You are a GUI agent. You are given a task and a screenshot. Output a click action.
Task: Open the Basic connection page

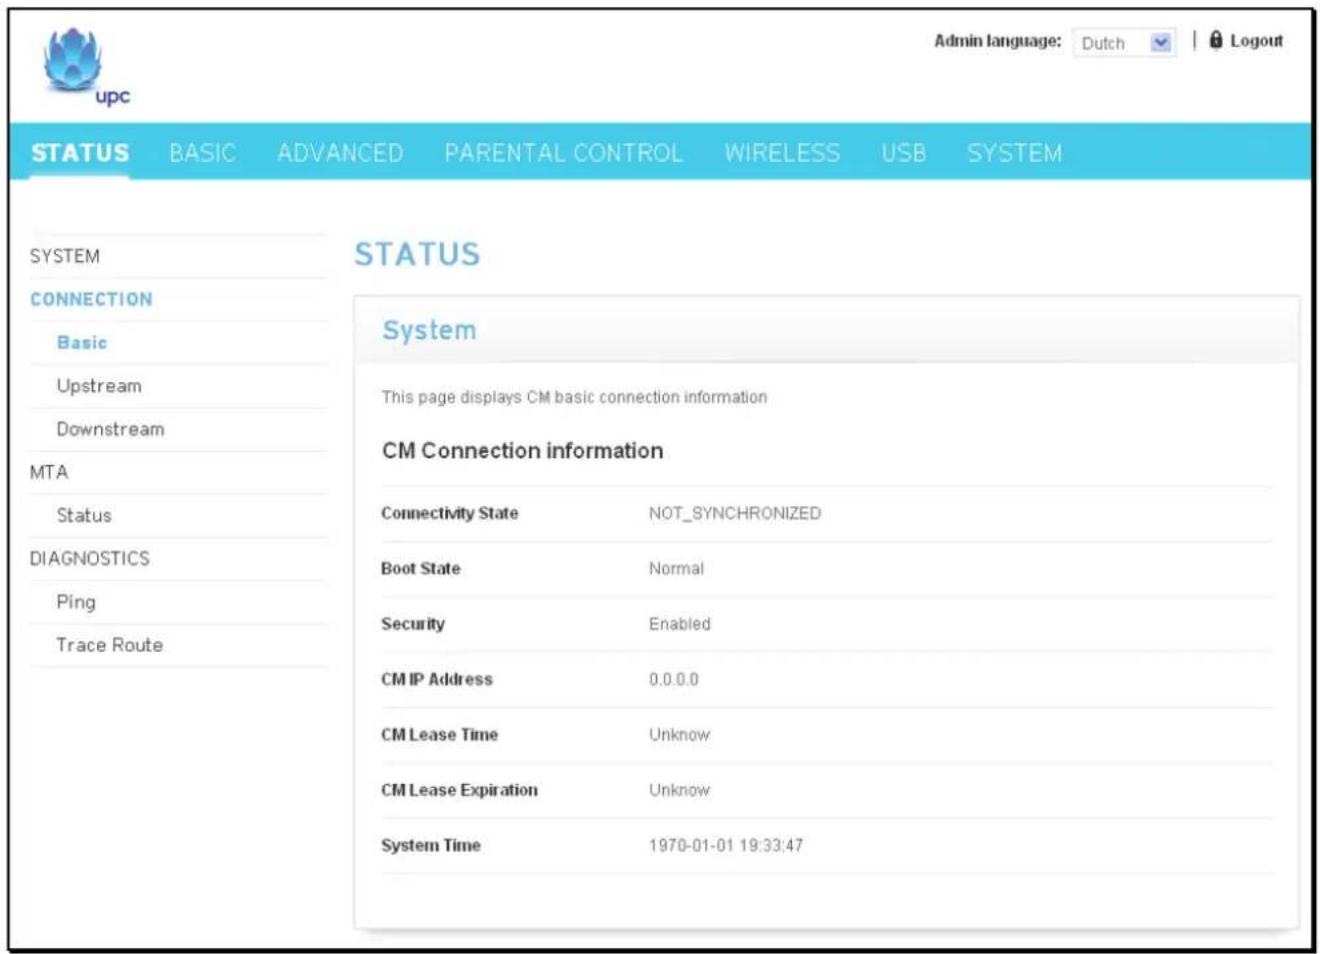(82, 342)
